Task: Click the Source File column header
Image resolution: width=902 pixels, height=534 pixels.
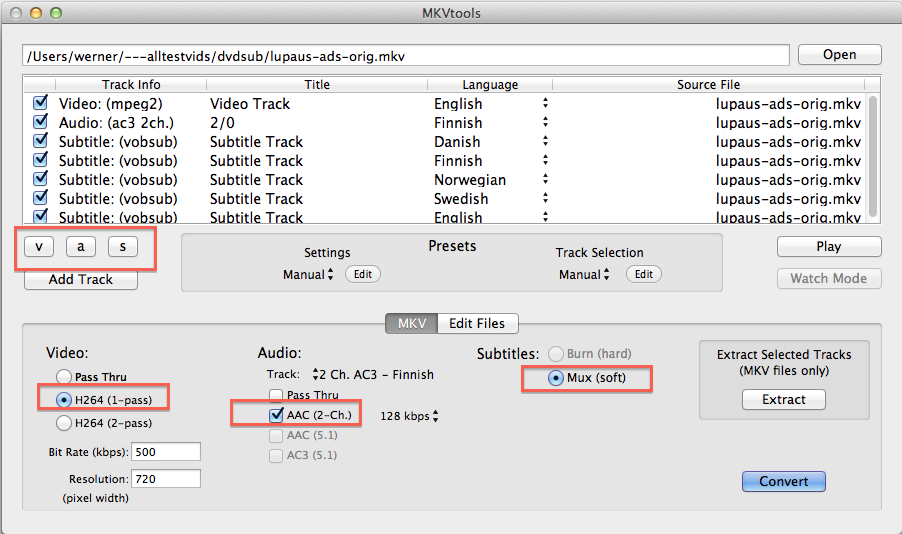Action: (x=709, y=85)
